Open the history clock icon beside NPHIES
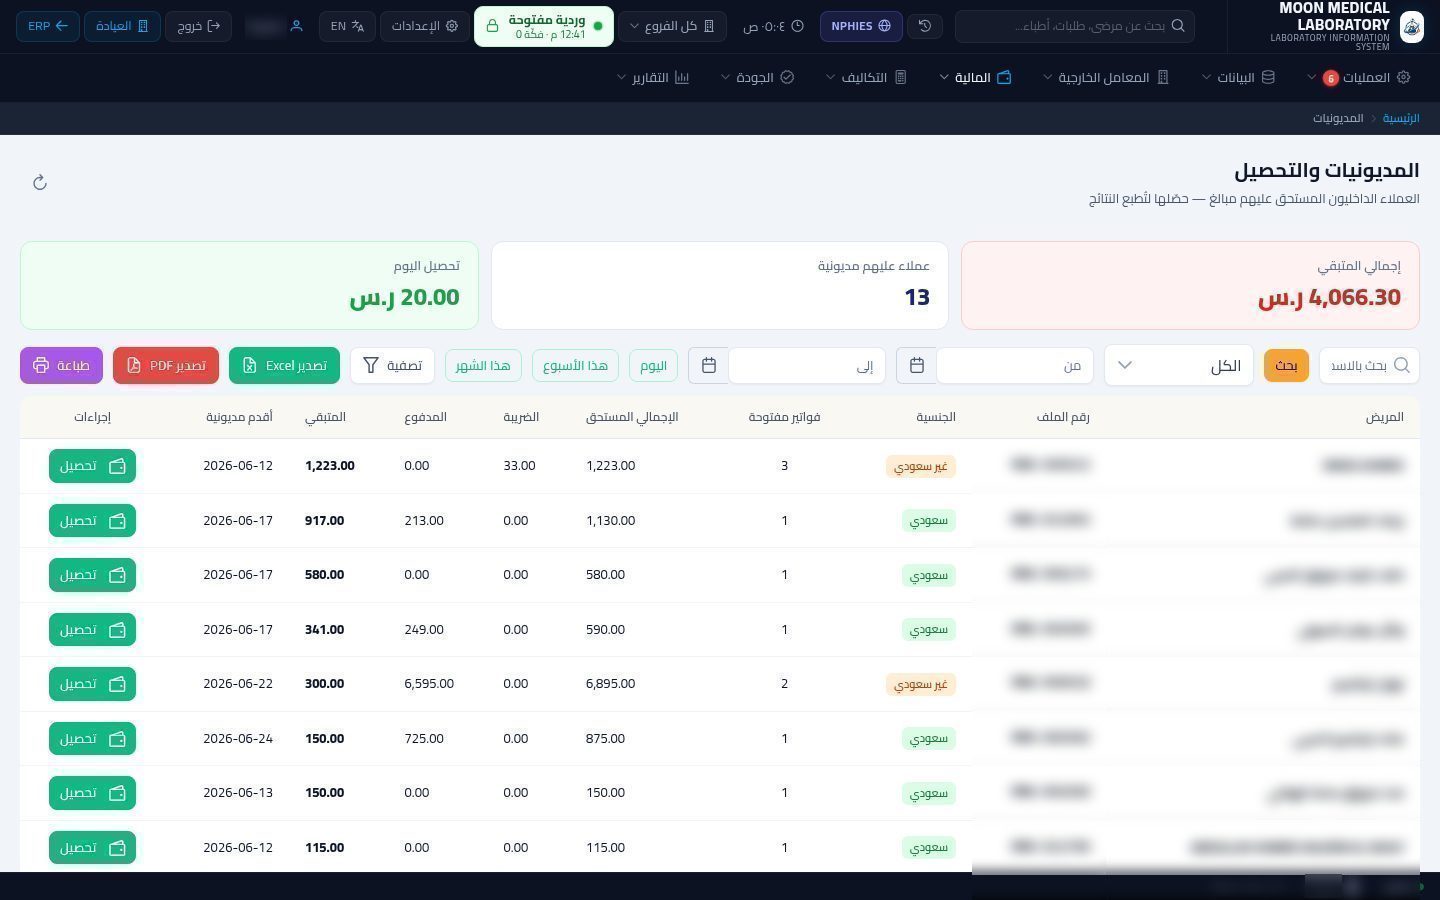The height and width of the screenshot is (900, 1440). click(x=925, y=26)
